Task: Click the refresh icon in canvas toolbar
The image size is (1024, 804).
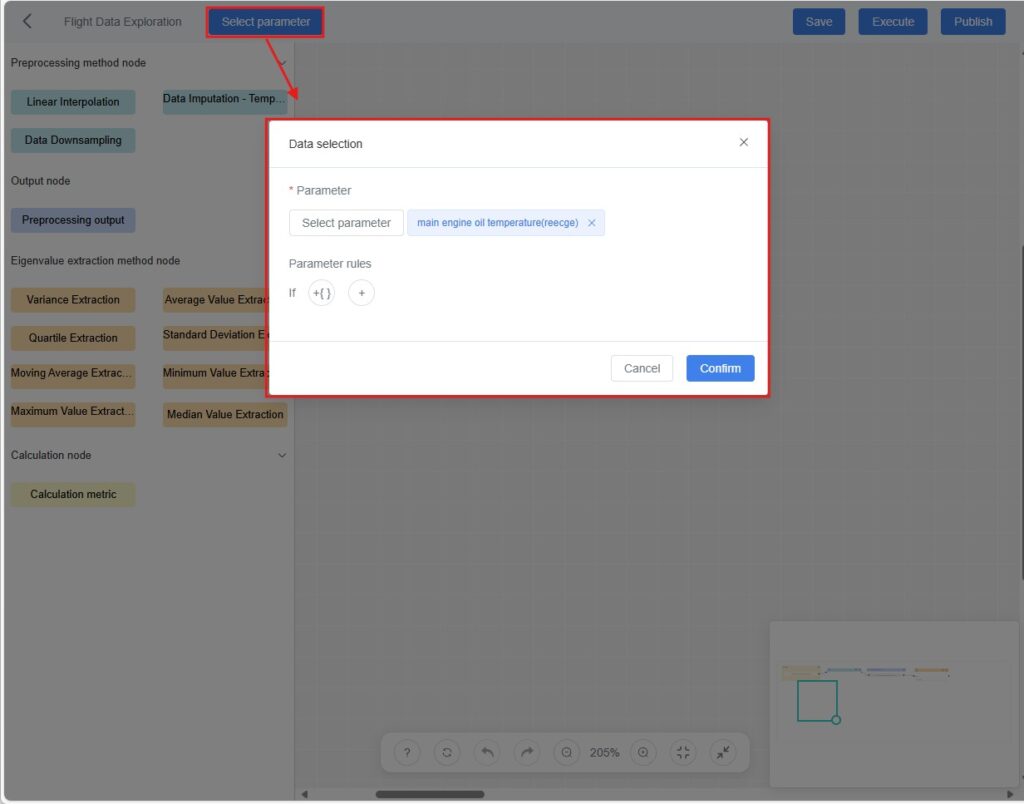Action: point(447,753)
